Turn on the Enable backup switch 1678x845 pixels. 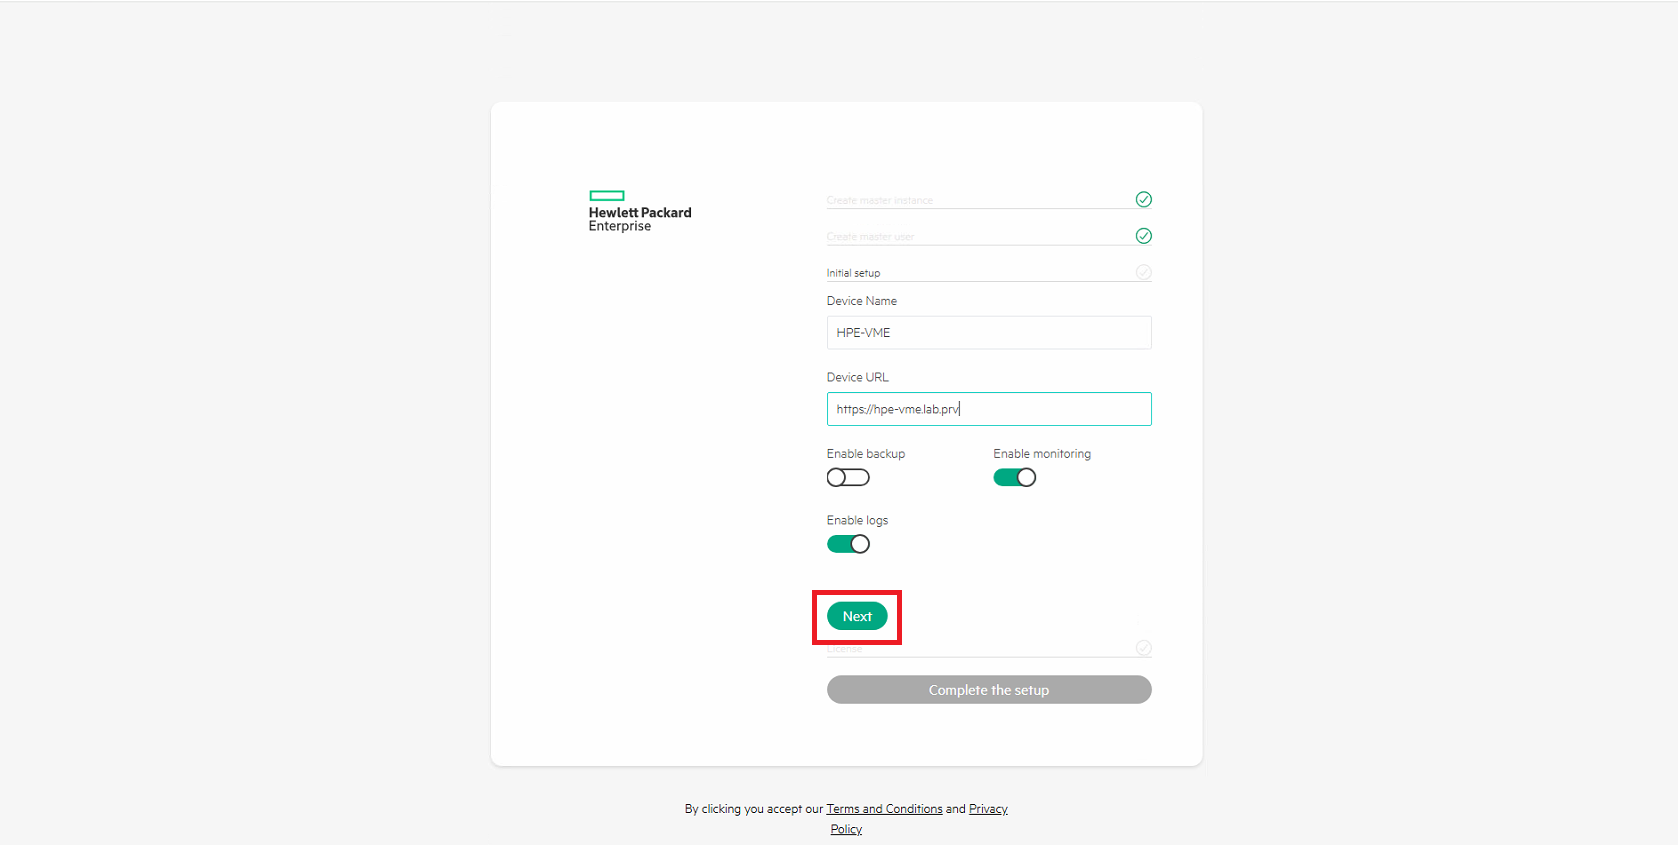pos(848,478)
